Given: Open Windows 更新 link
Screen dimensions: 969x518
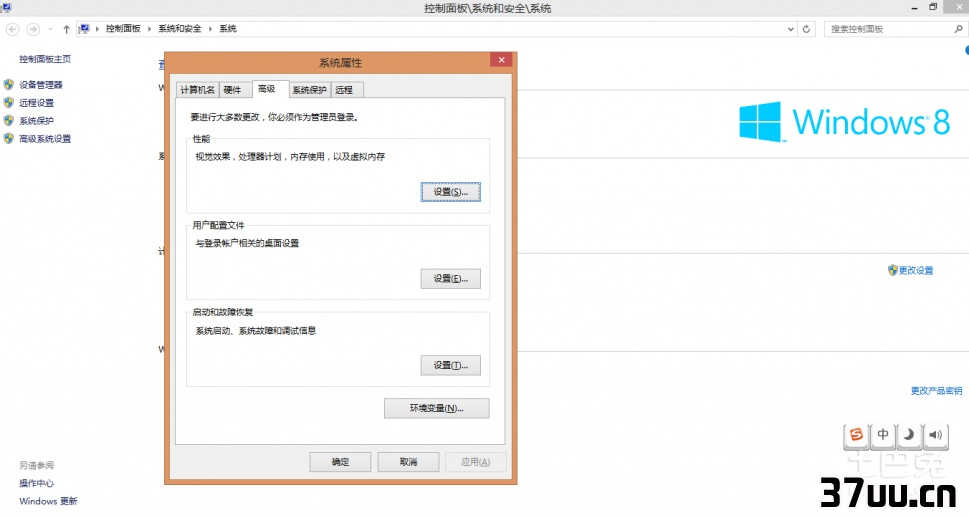Looking at the screenshot, I should 48,501.
